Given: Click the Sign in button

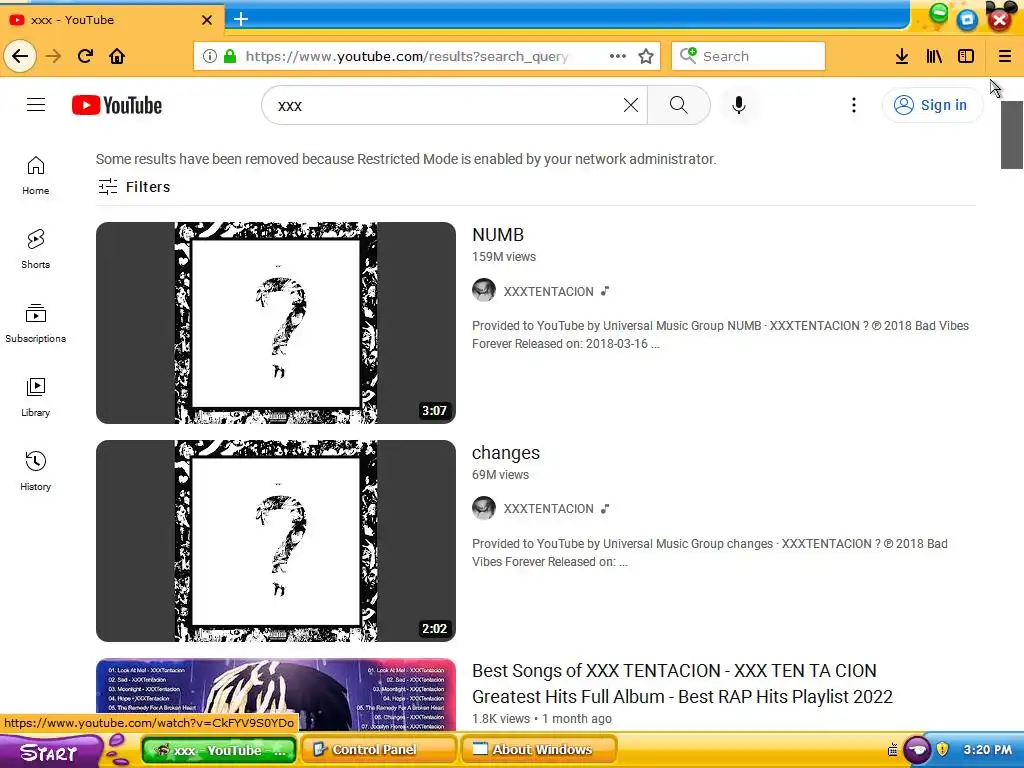Looking at the screenshot, I should [932, 105].
